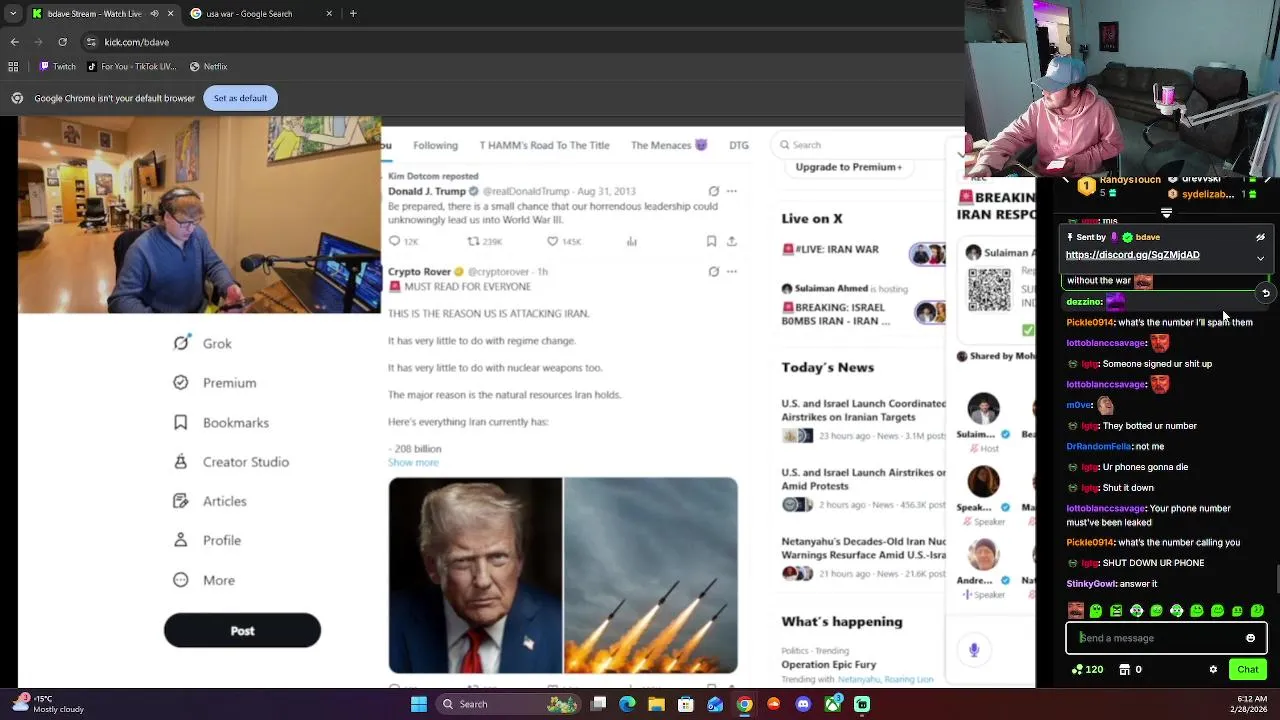1280x720 pixels.
Task: Share the Donald J. Trump tweet
Action: click(x=732, y=241)
